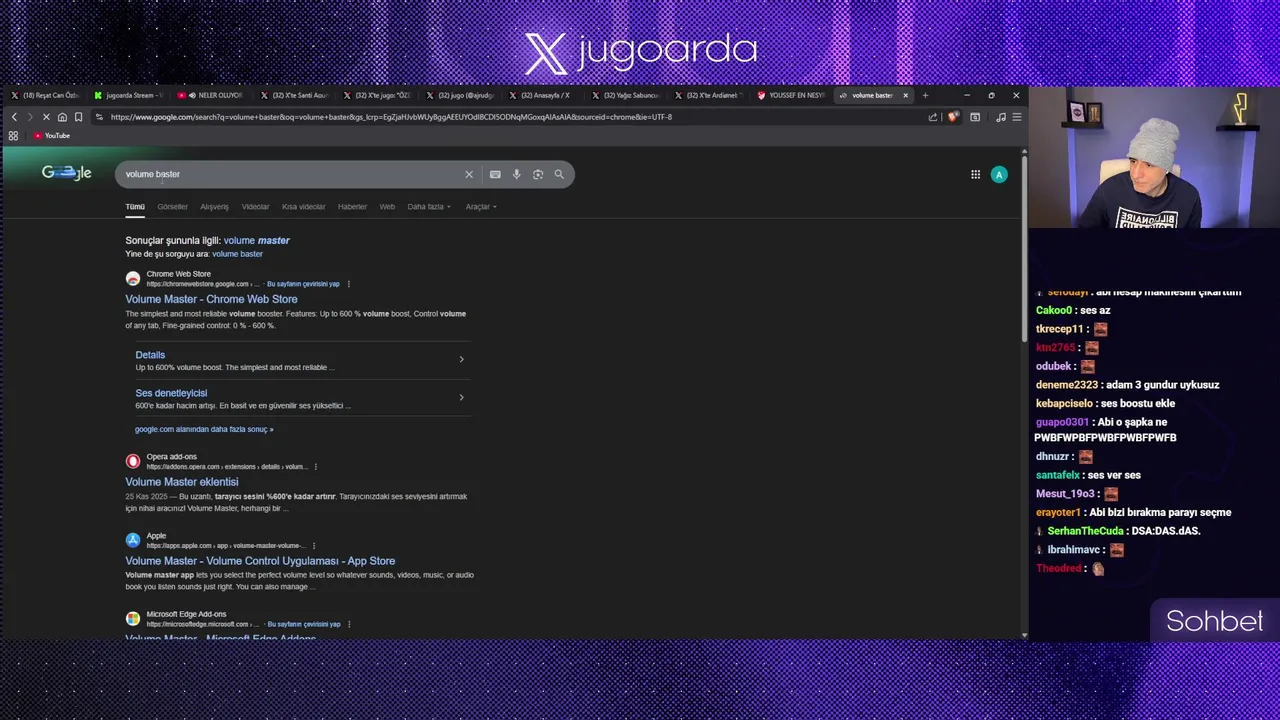
Task: Toggle the sidebar panel icon in the toolbar
Action: pos(975,117)
